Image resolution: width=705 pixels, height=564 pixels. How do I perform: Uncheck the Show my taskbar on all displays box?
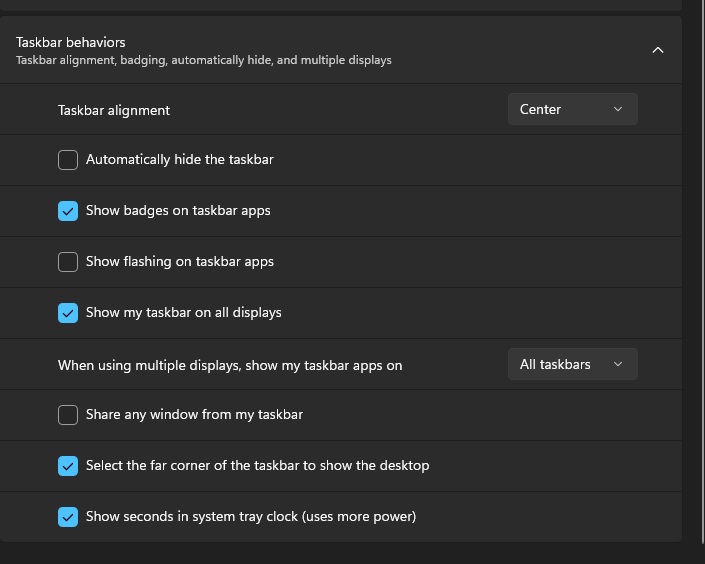pyautogui.click(x=68, y=313)
